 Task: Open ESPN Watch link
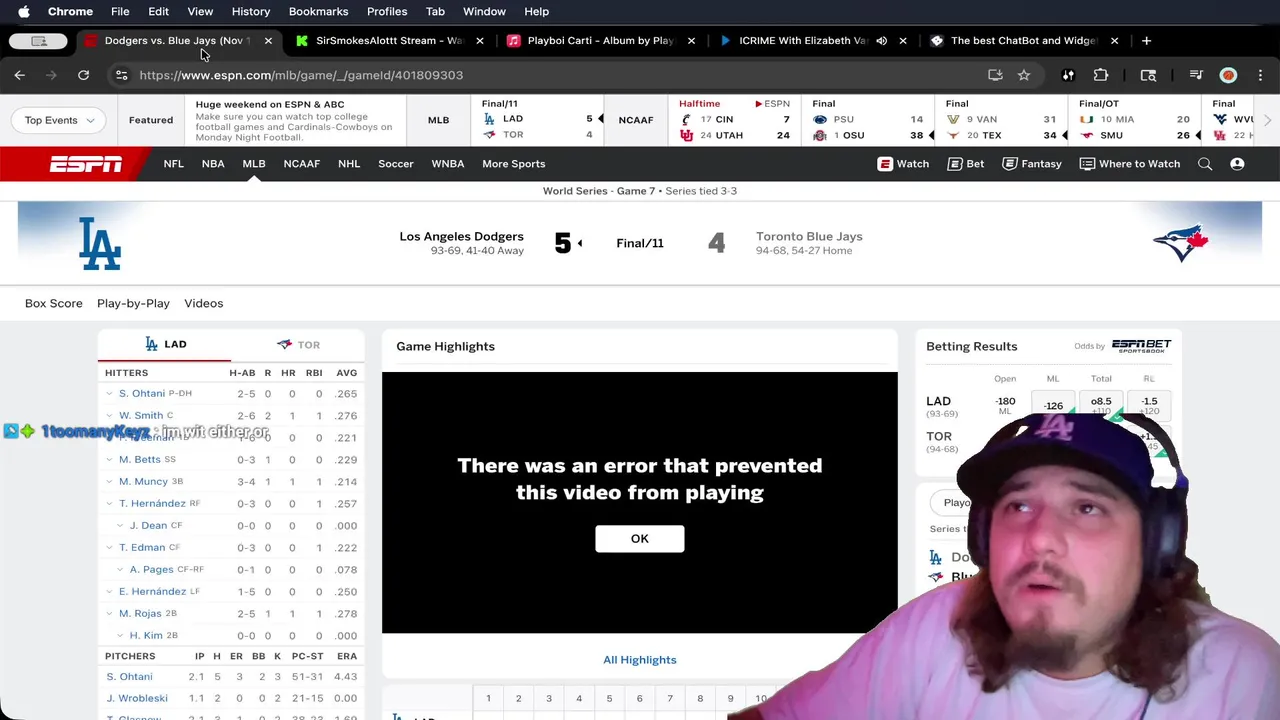pos(903,164)
